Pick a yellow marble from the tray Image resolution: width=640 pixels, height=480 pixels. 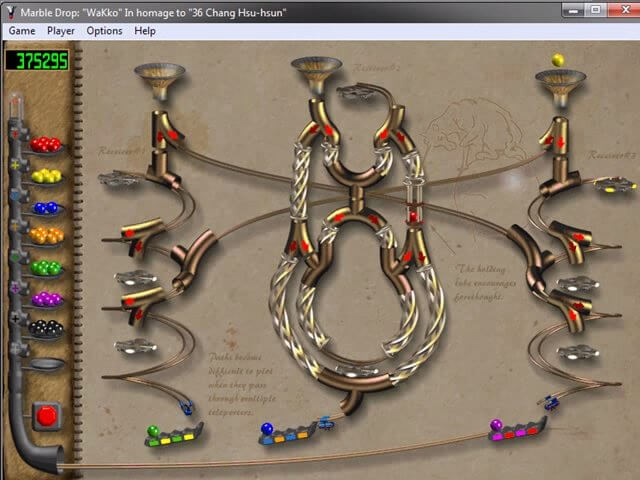[x=46, y=176]
